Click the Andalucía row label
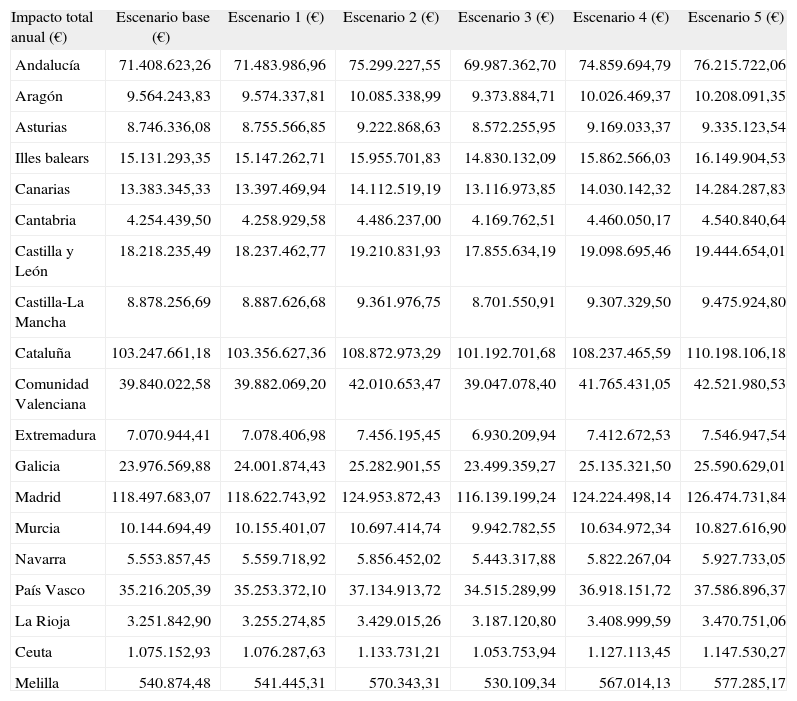This screenshot has width=797, height=701. pyautogui.click(x=47, y=65)
